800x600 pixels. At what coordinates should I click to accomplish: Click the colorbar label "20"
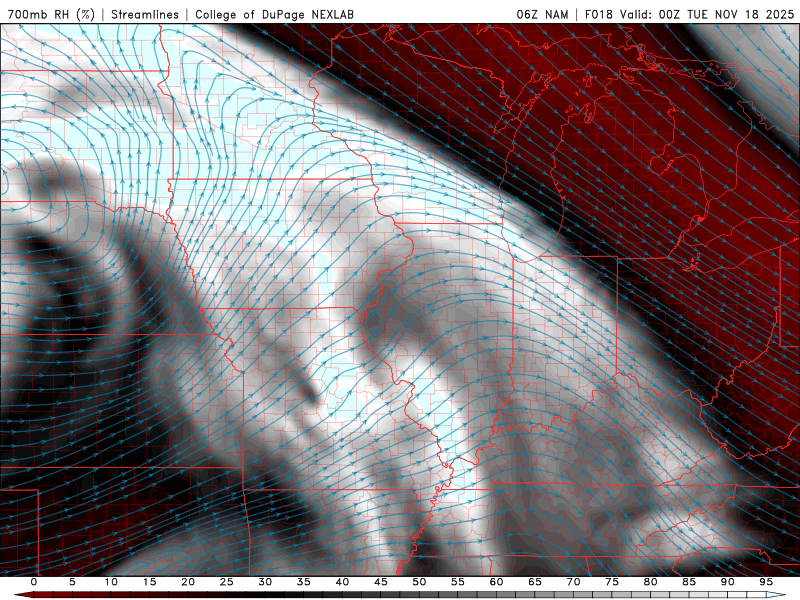(x=188, y=582)
